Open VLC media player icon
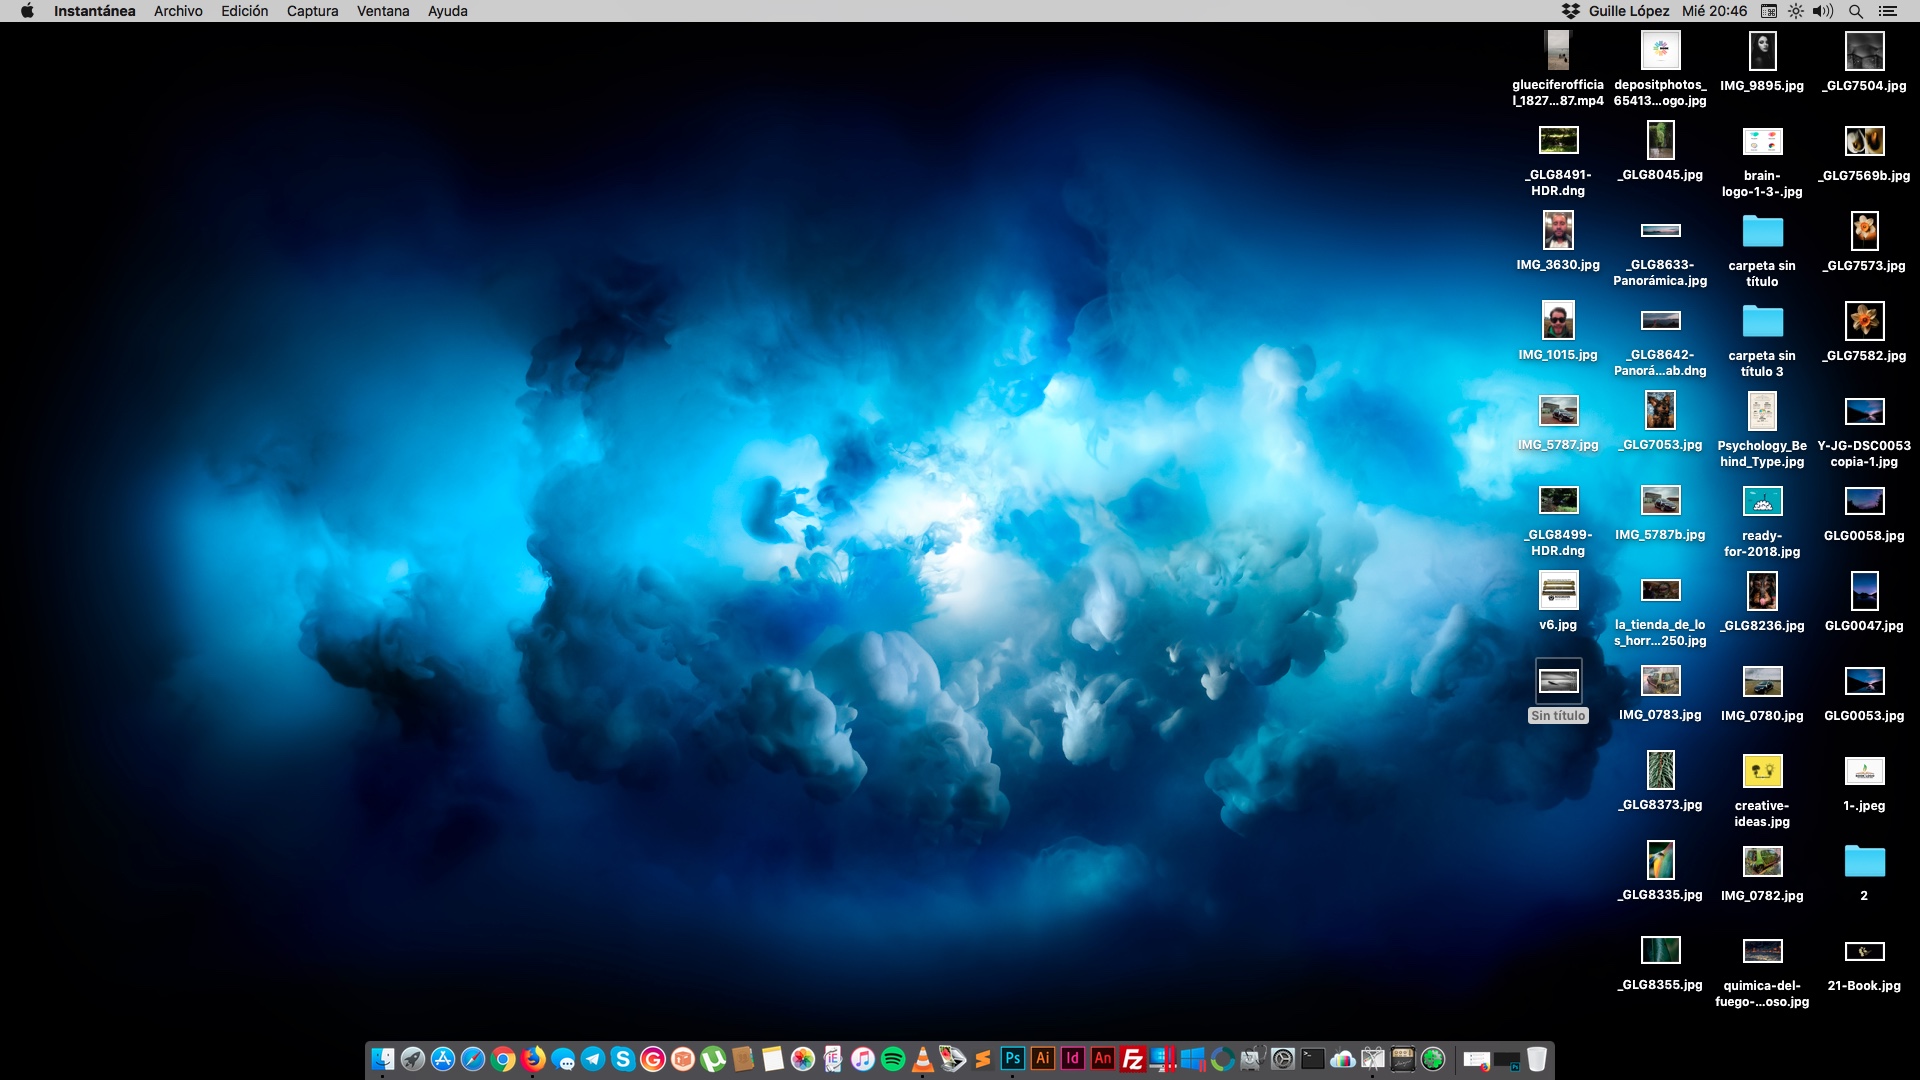 click(923, 1059)
